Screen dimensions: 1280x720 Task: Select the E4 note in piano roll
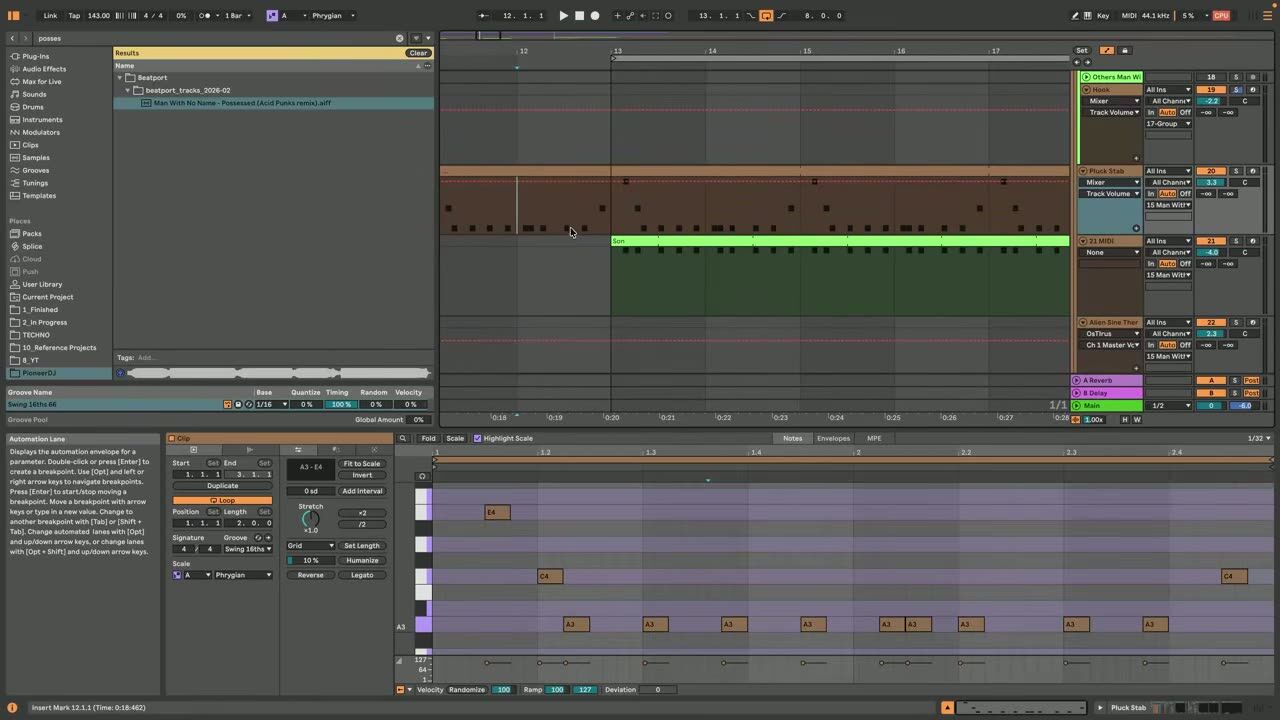click(497, 512)
